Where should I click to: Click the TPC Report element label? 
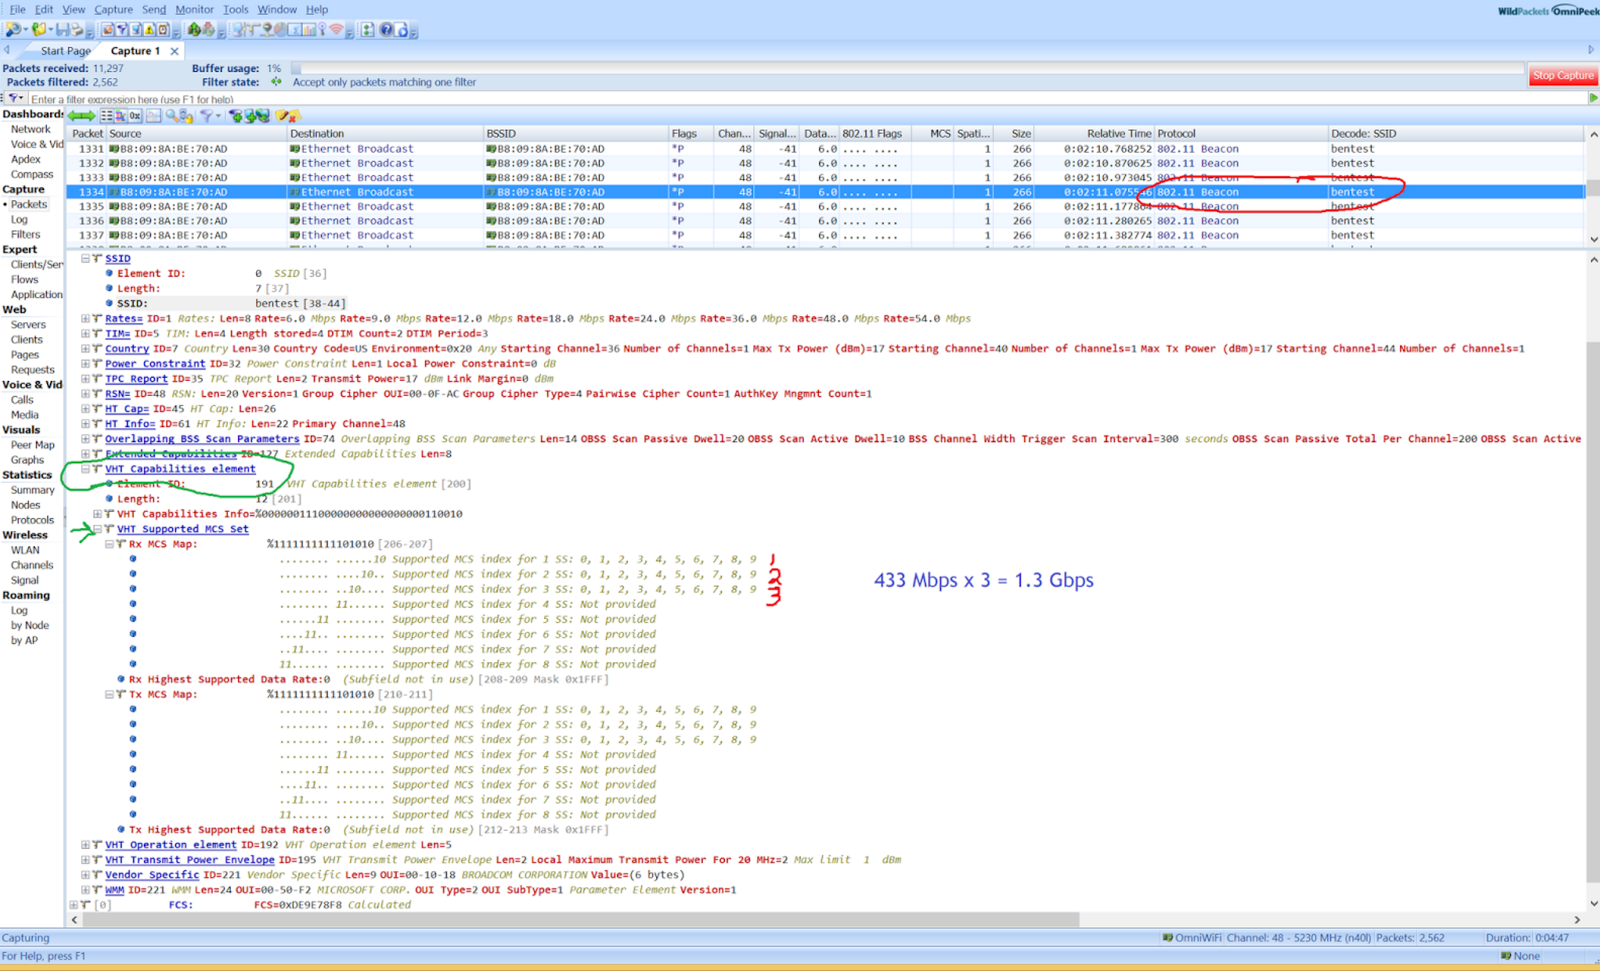[x=136, y=378]
